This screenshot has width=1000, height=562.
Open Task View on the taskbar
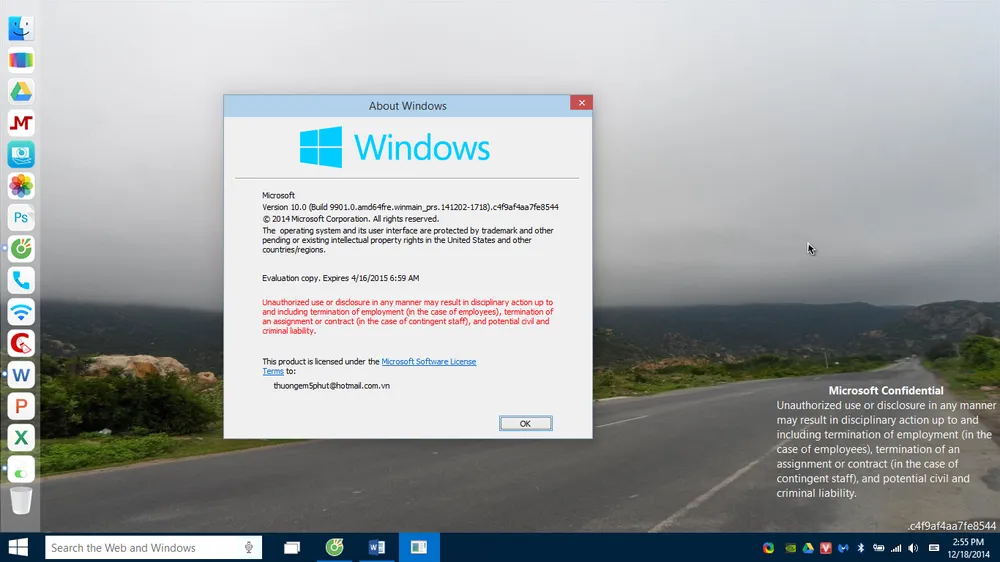(292, 547)
